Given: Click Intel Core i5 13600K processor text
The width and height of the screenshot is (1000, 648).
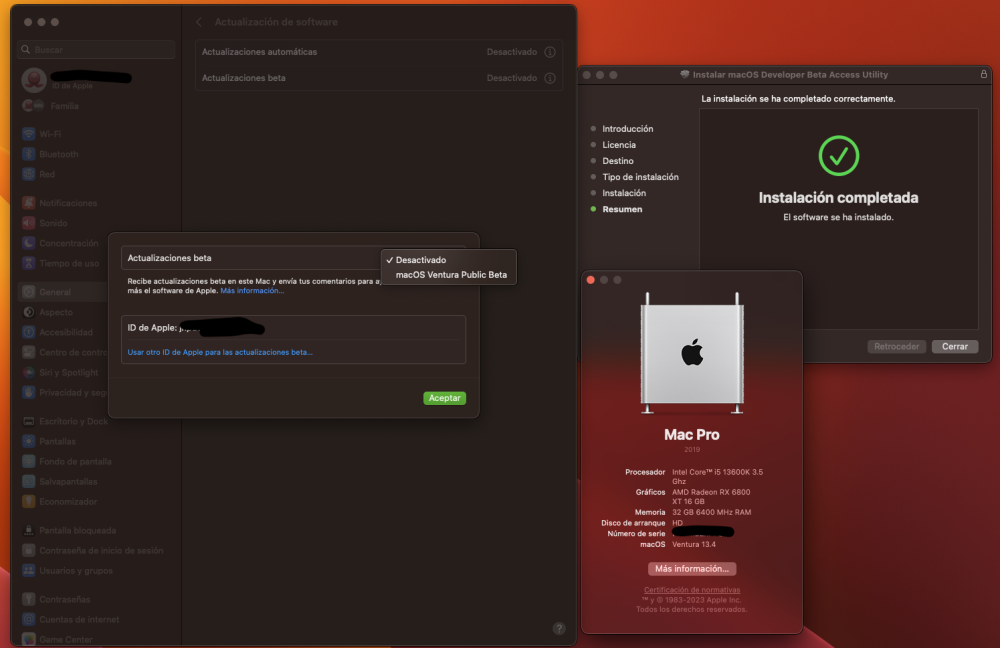Looking at the screenshot, I should (717, 476).
